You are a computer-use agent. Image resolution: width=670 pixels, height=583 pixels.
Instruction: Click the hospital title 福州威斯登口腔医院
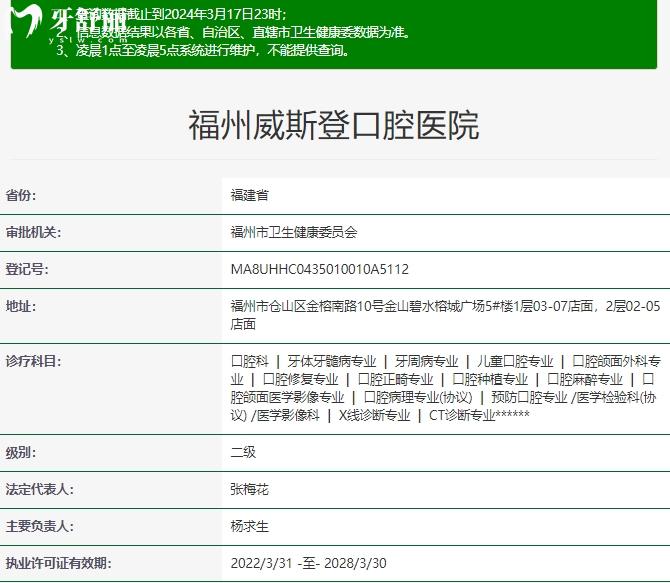tap(334, 125)
